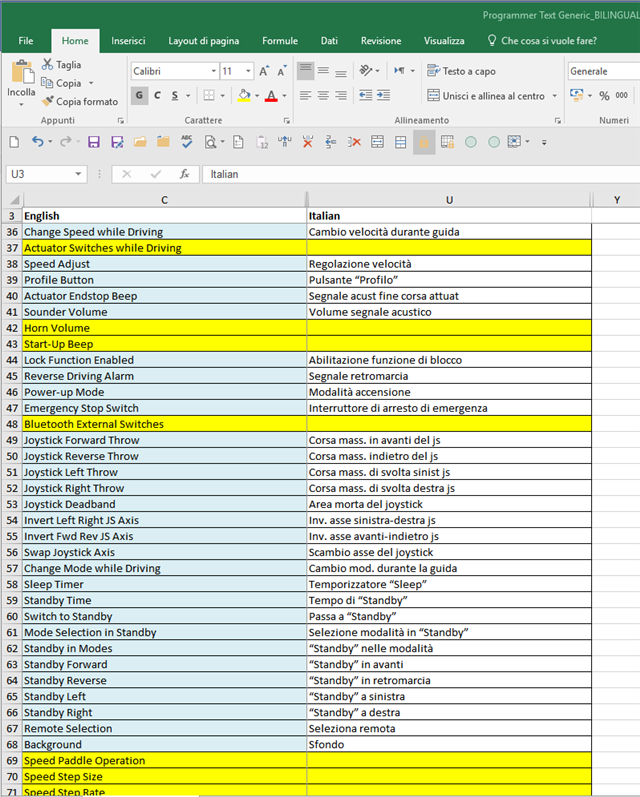
Task: Click the undo arrow
Action: point(37,142)
